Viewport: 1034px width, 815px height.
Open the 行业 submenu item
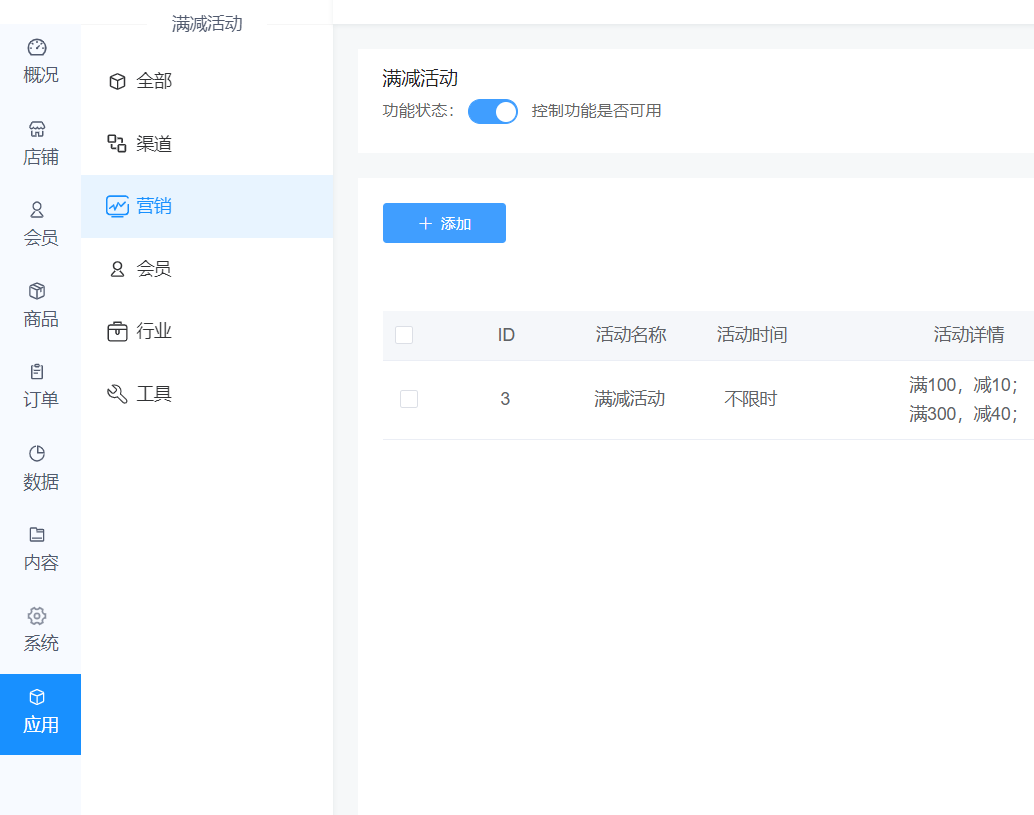pyautogui.click(x=154, y=331)
